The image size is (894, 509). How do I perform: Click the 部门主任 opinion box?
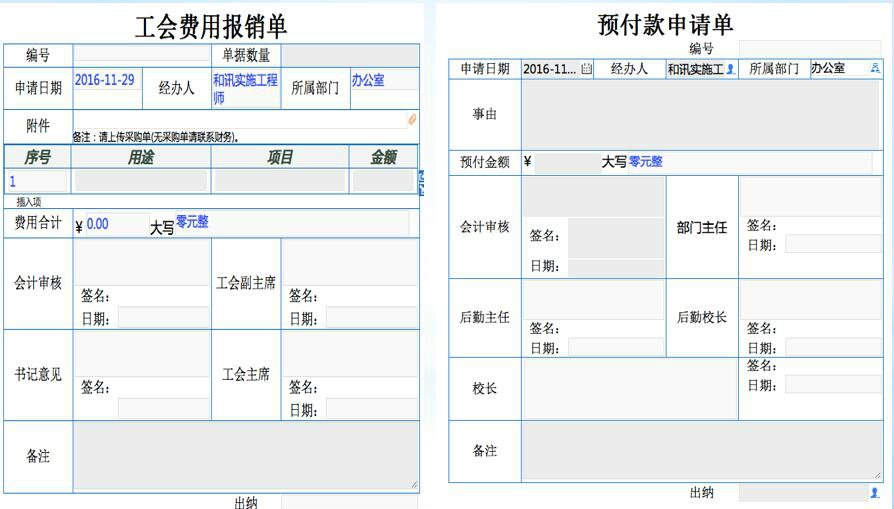(x=810, y=197)
